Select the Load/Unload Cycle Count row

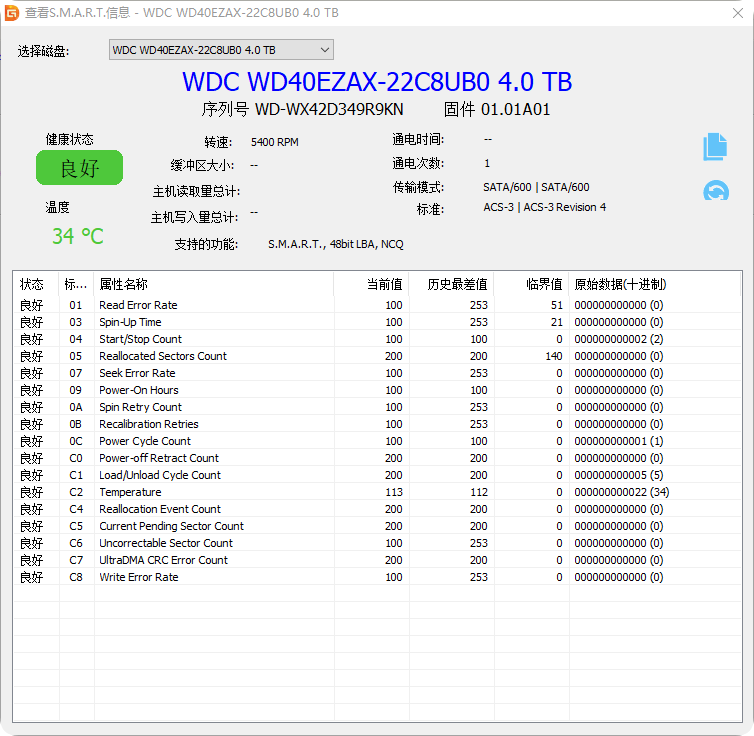point(377,475)
